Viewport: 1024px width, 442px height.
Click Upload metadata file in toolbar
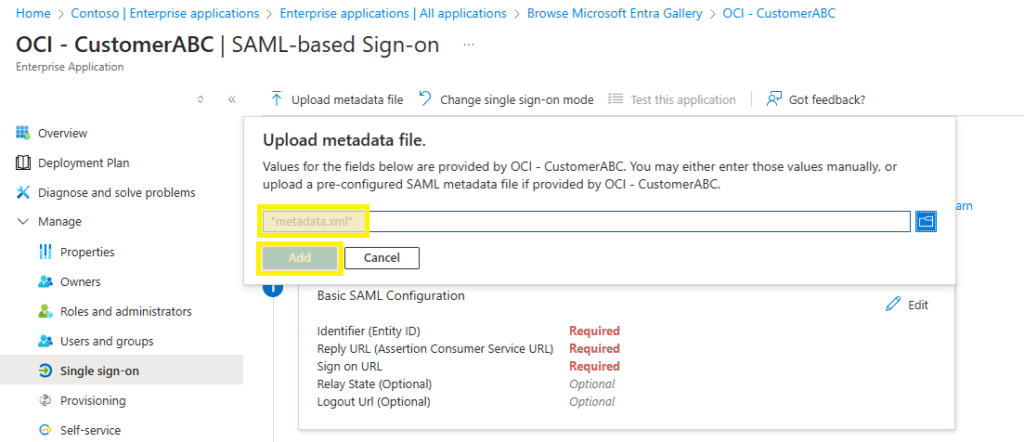pos(337,99)
